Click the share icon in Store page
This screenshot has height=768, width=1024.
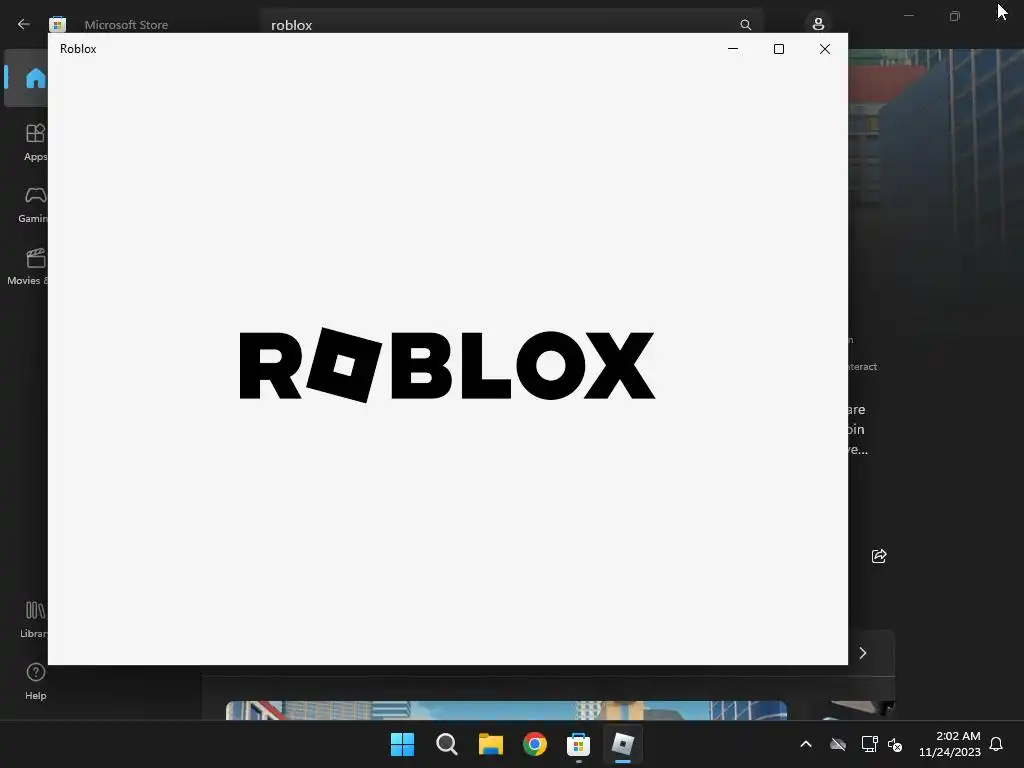click(879, 556)
